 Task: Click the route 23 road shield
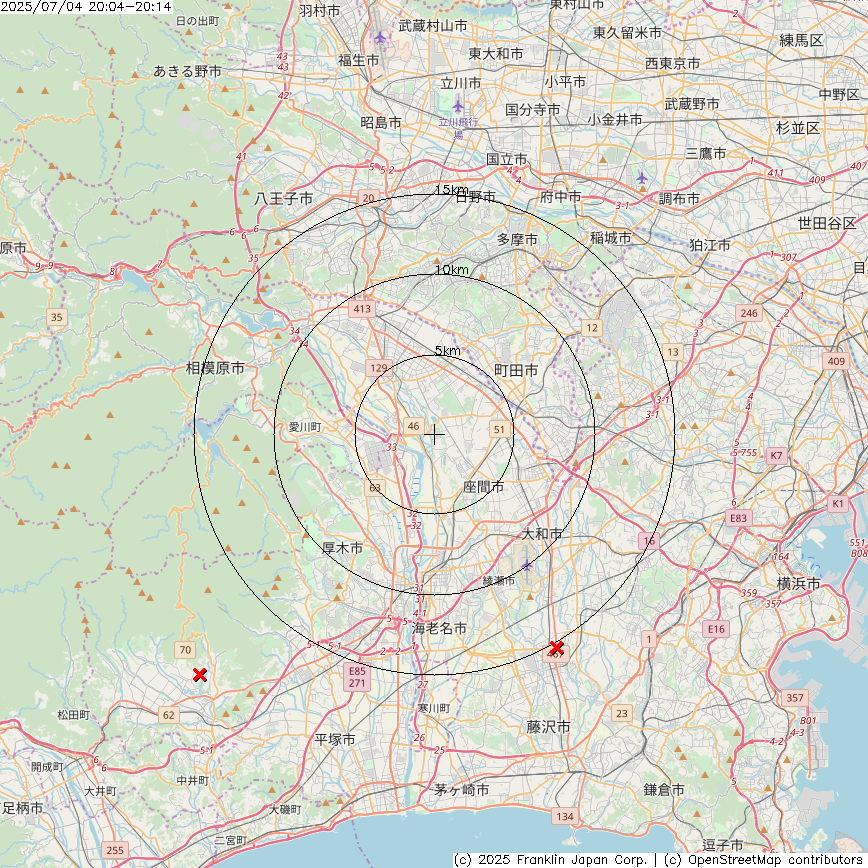(x=622, y=714)
